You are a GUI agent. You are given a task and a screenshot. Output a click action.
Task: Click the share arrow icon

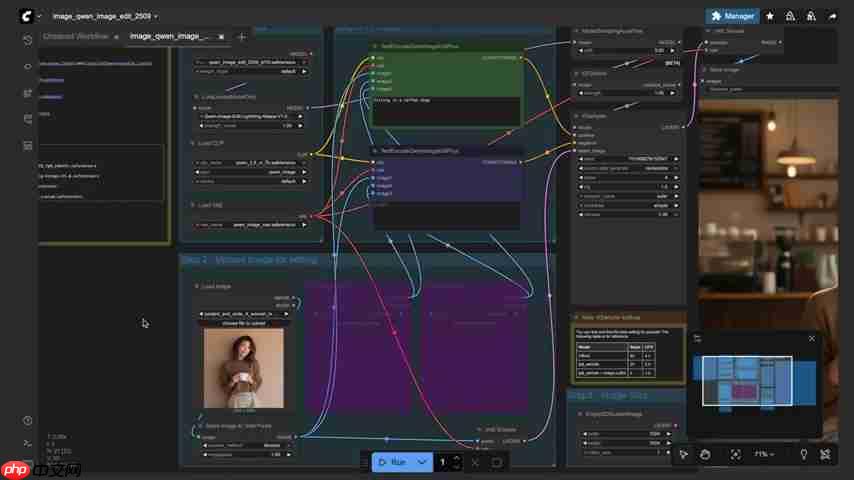coord(832,16)
